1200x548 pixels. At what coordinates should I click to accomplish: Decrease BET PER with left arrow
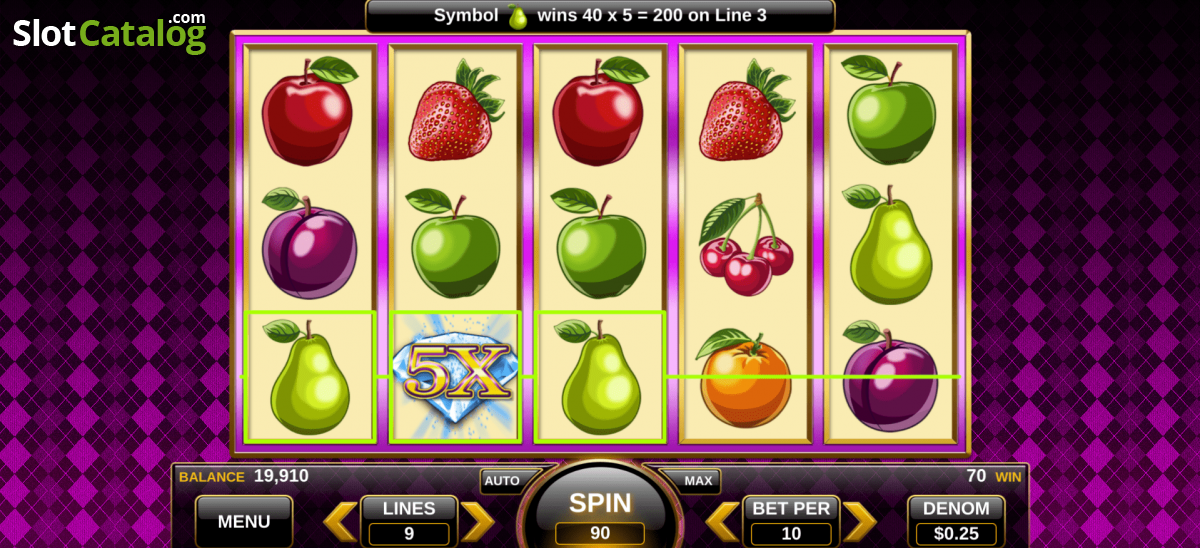(x=723, y=521)
